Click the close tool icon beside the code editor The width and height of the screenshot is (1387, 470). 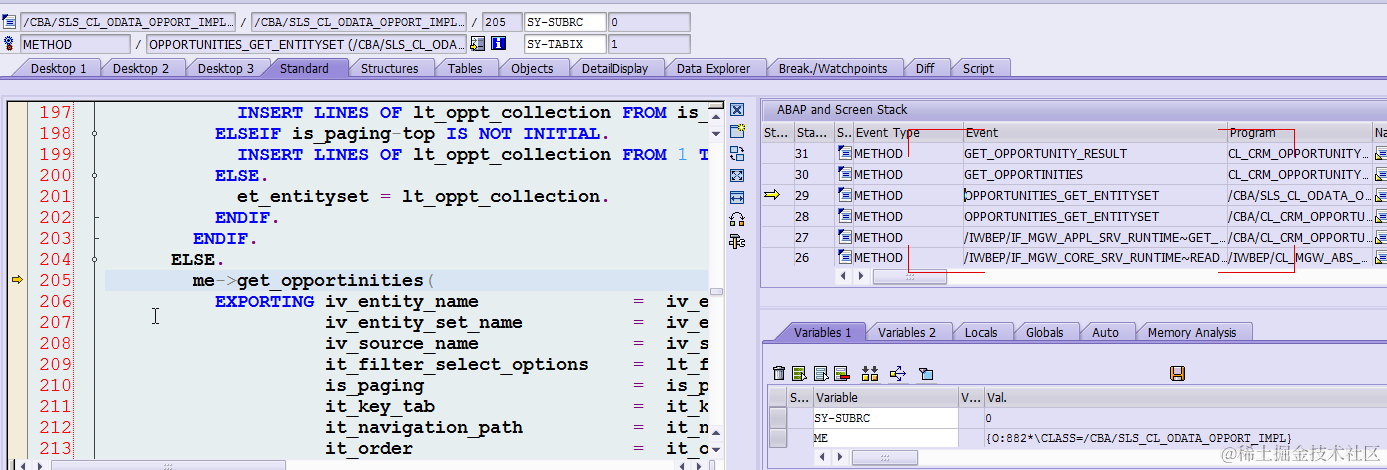[x=737, y=110]
